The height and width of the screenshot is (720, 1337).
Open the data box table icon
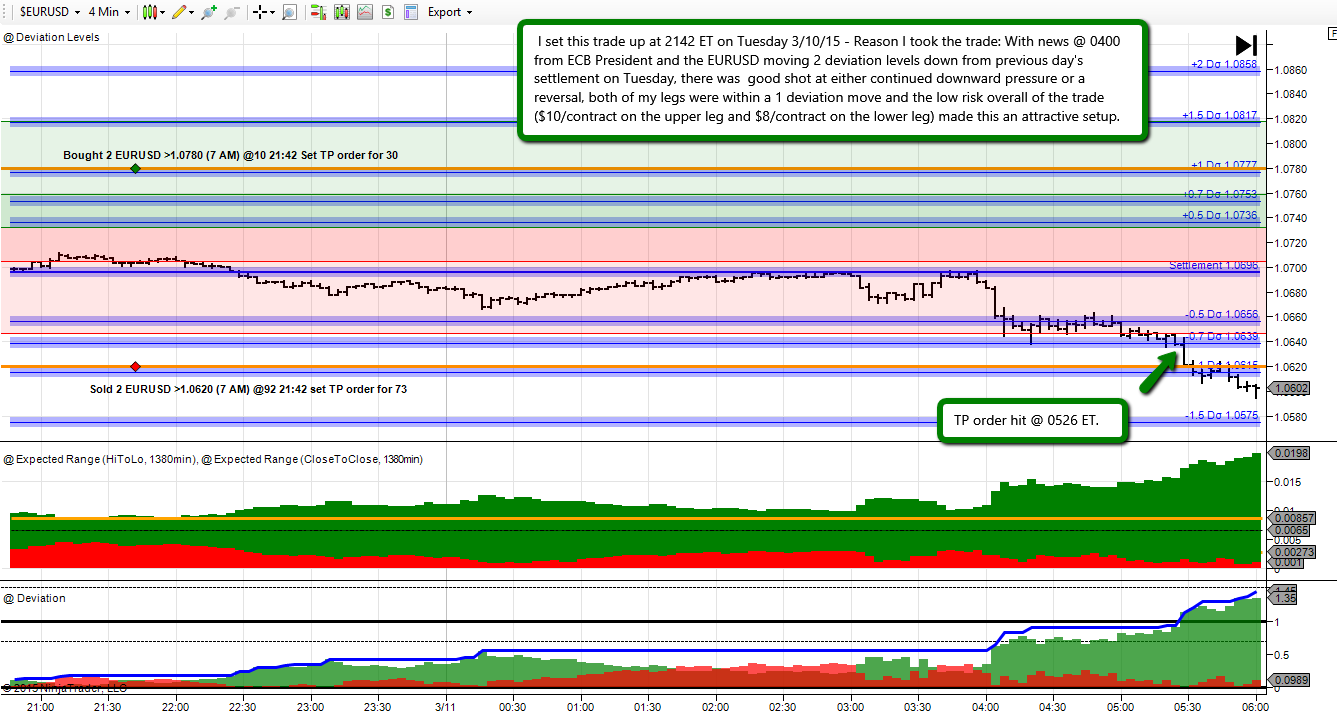click(x=410, y=12)
